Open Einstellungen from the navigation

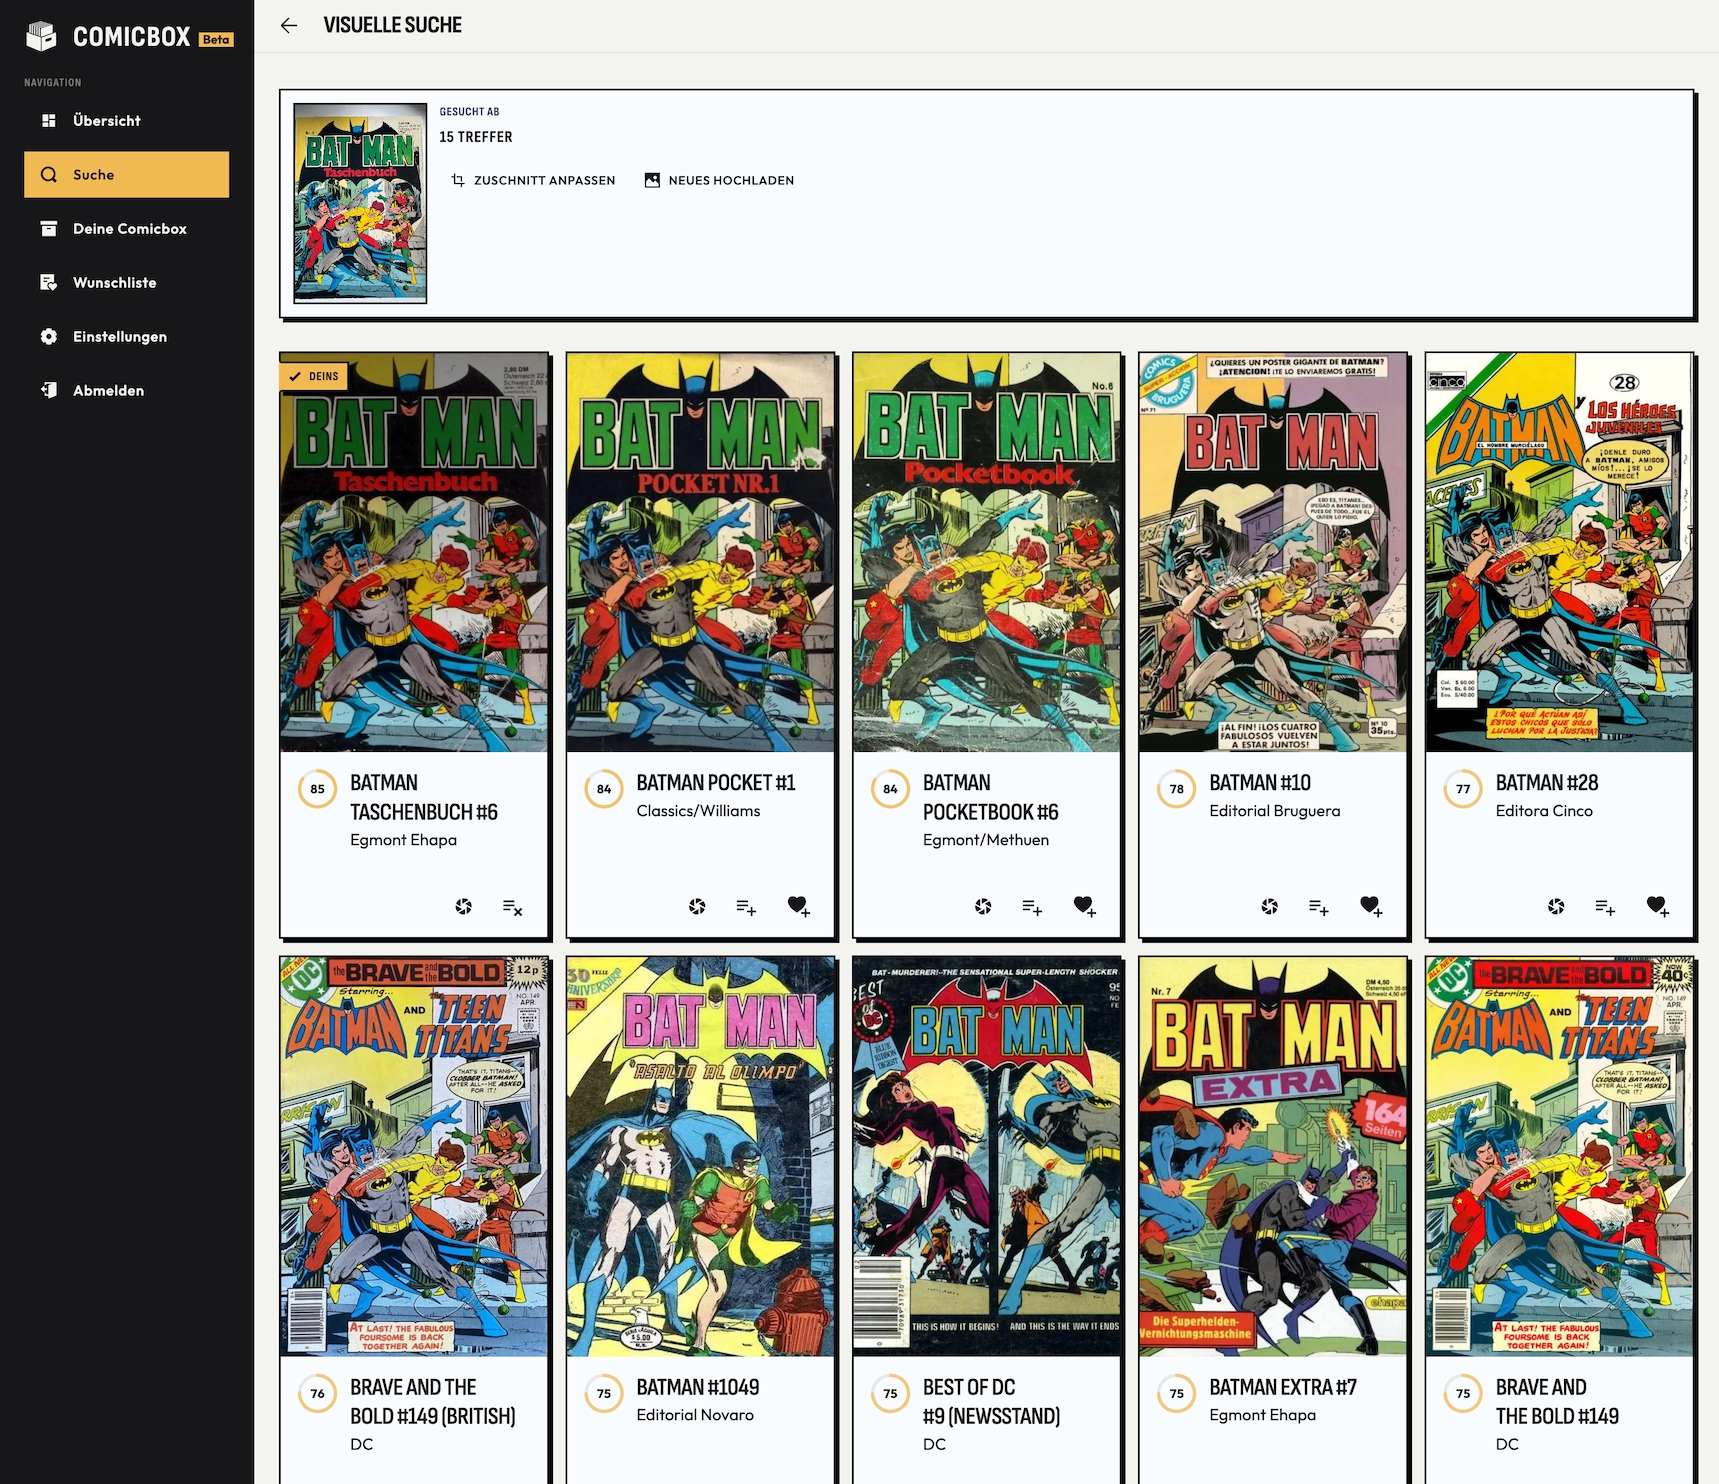click(x=127, y=337)
